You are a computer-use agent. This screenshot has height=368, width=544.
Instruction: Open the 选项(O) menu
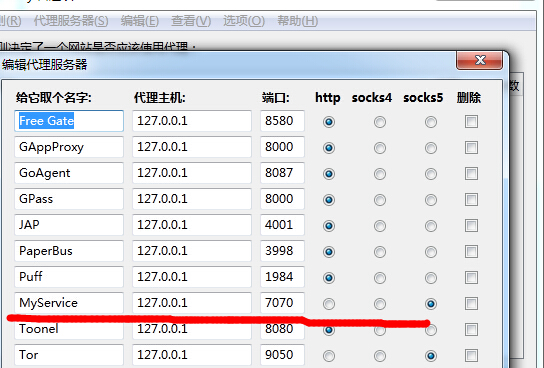[244, 21]
